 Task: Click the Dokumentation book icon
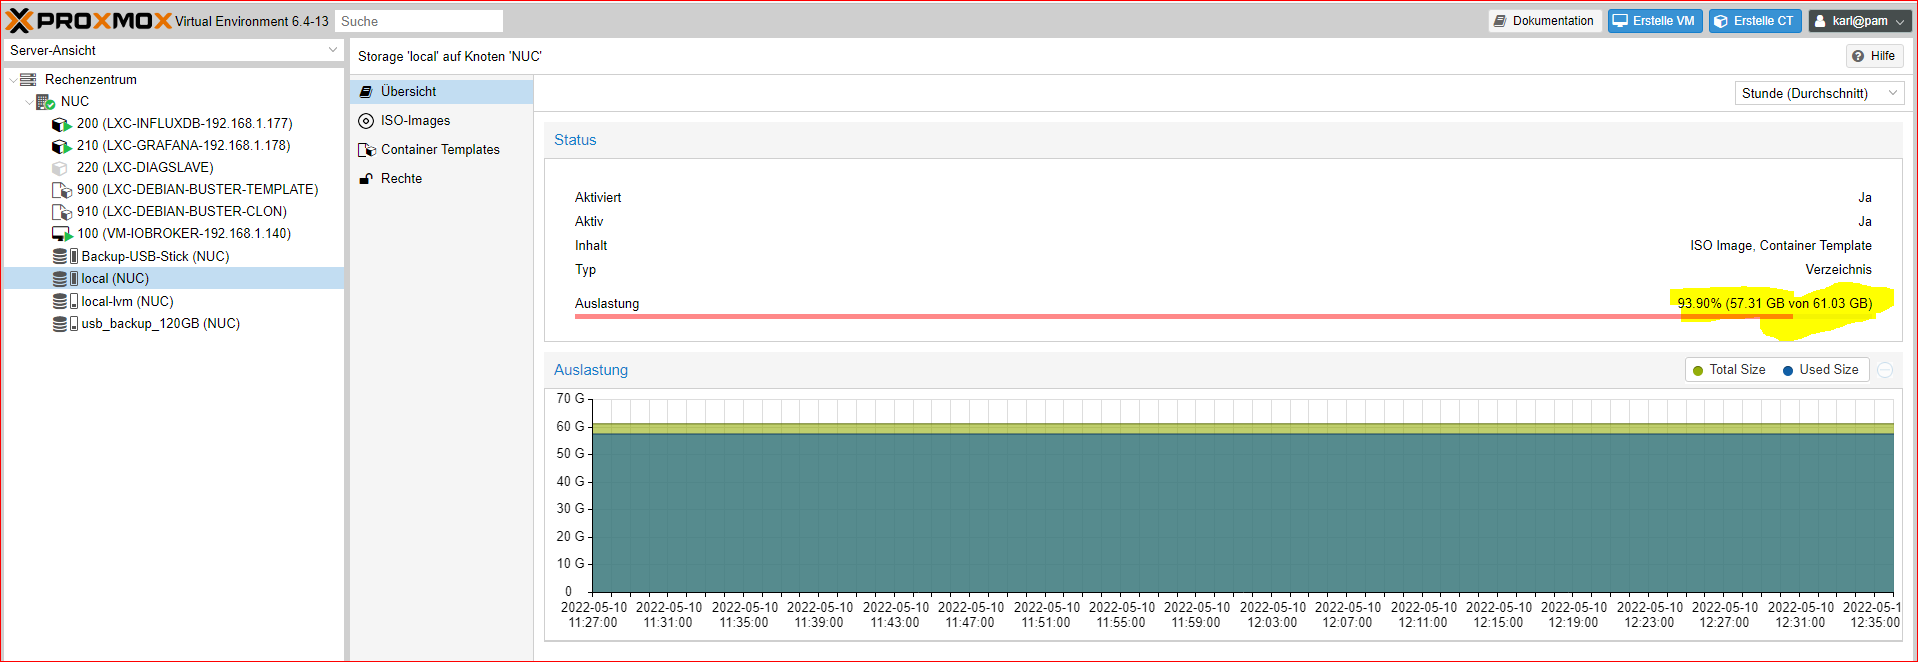point(1500,21)
